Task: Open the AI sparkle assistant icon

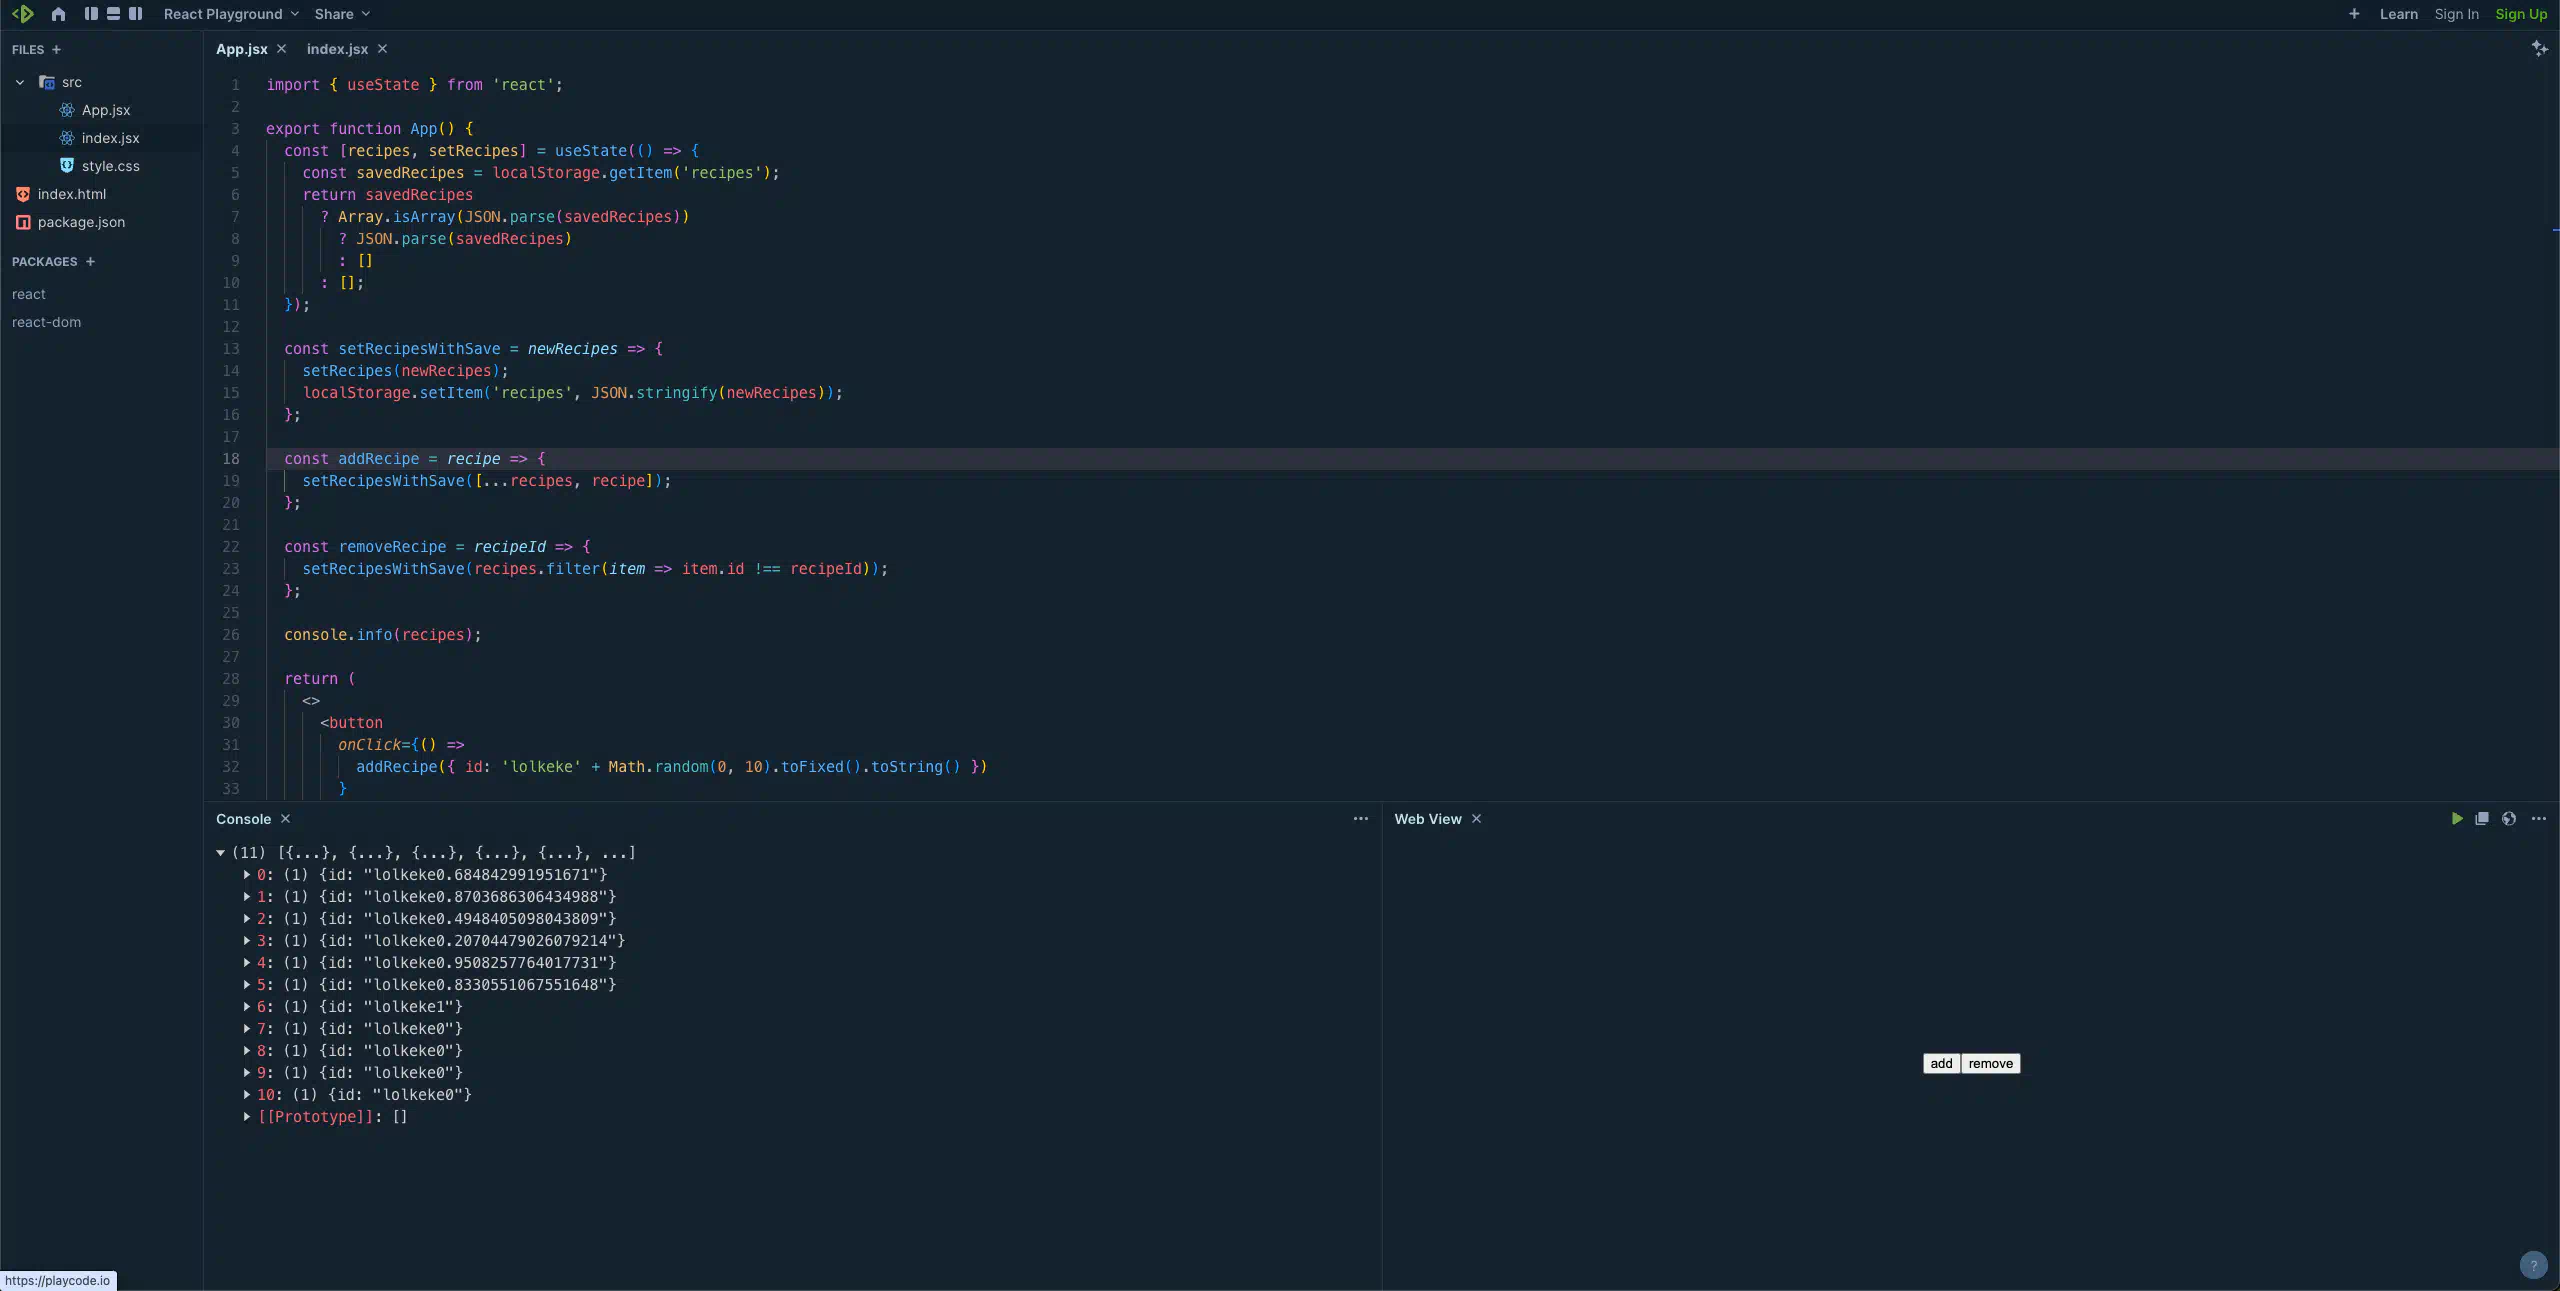Action: [x=2539, y=48]
